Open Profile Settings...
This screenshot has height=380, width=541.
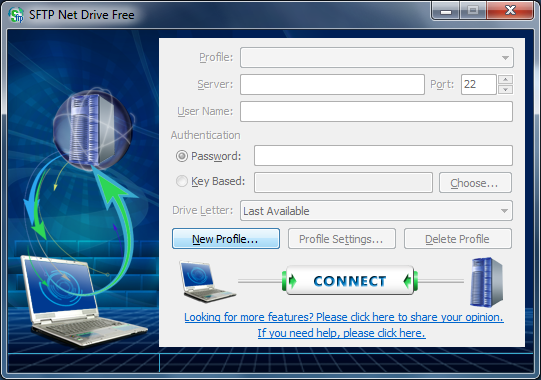342,238
